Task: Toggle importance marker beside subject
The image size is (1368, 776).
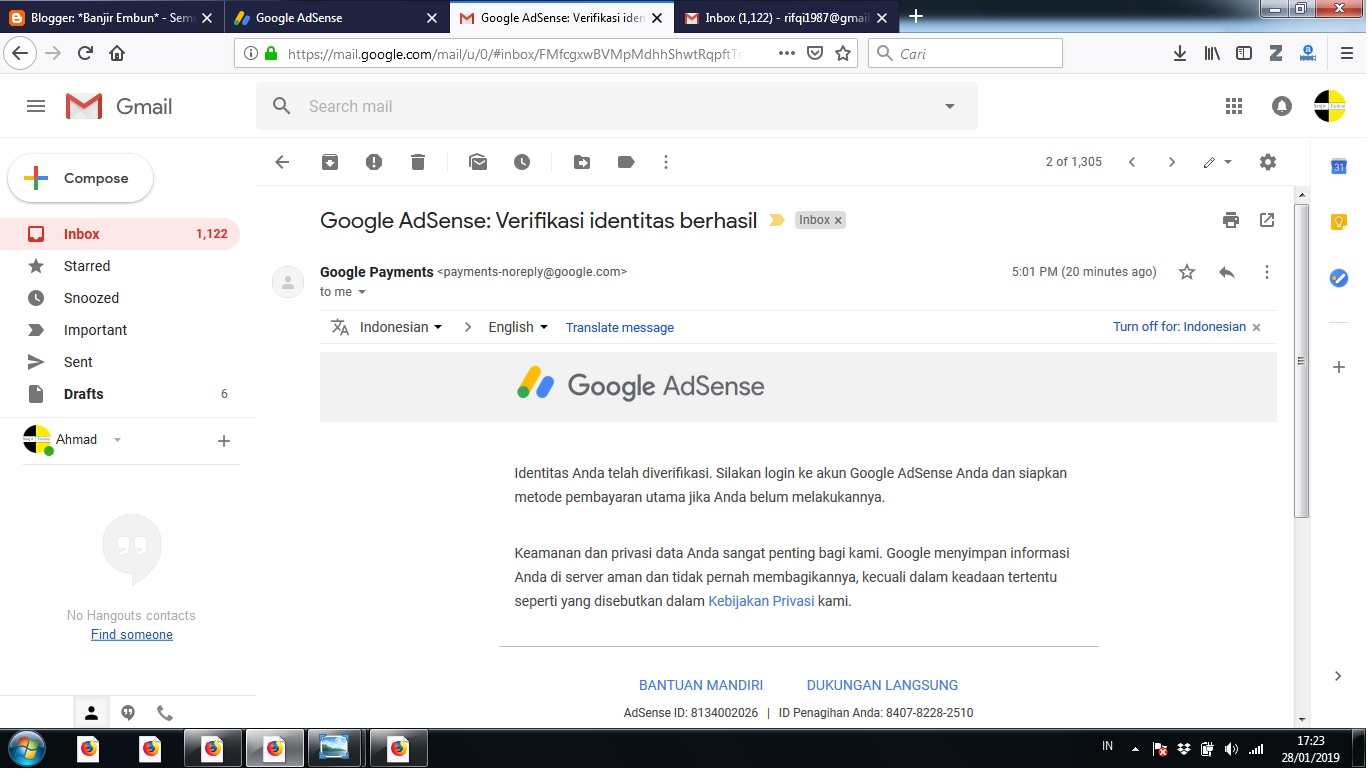Action: 776,220
